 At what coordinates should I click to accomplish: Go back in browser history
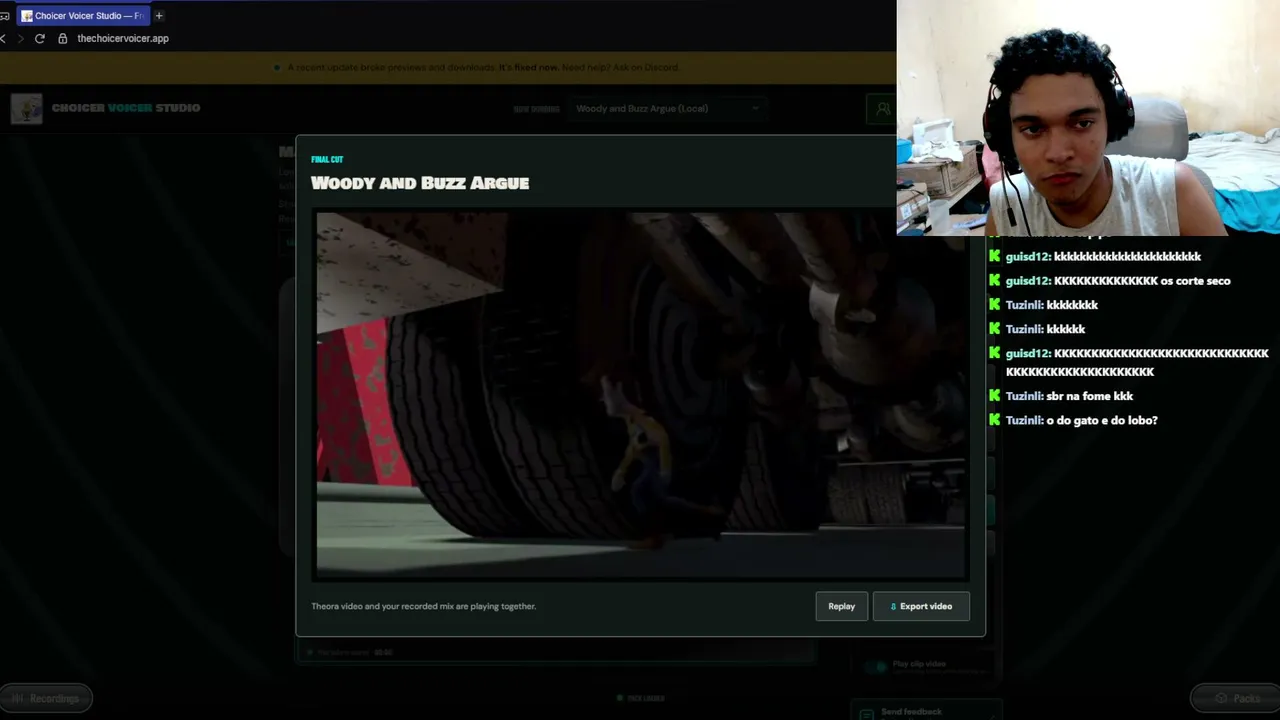[x=4, y=38]
